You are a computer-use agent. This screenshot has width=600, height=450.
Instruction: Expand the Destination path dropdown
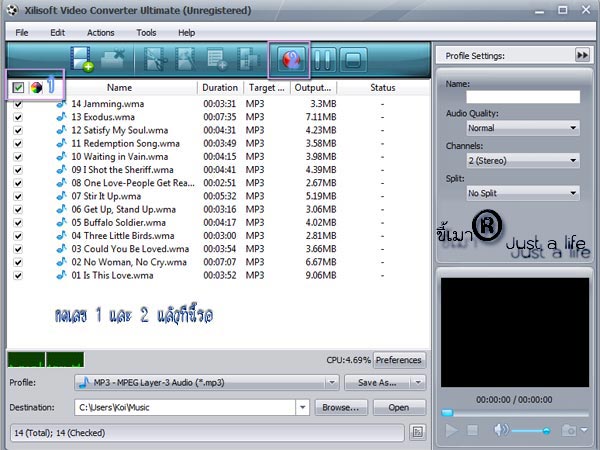pyautogui.click(x=302, y=407)
